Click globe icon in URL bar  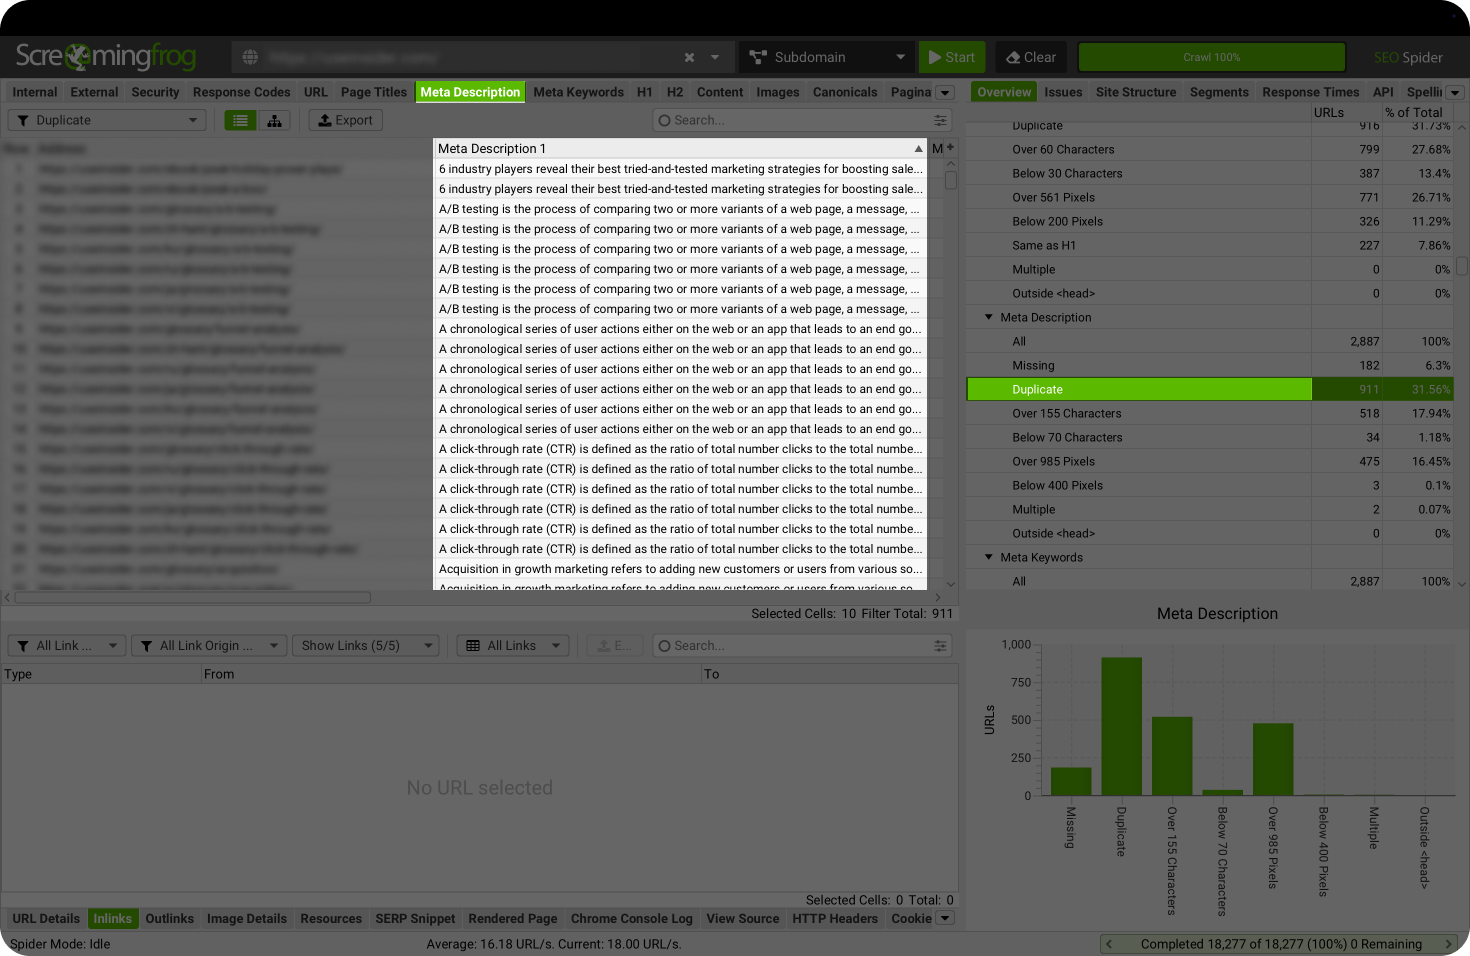250,57
